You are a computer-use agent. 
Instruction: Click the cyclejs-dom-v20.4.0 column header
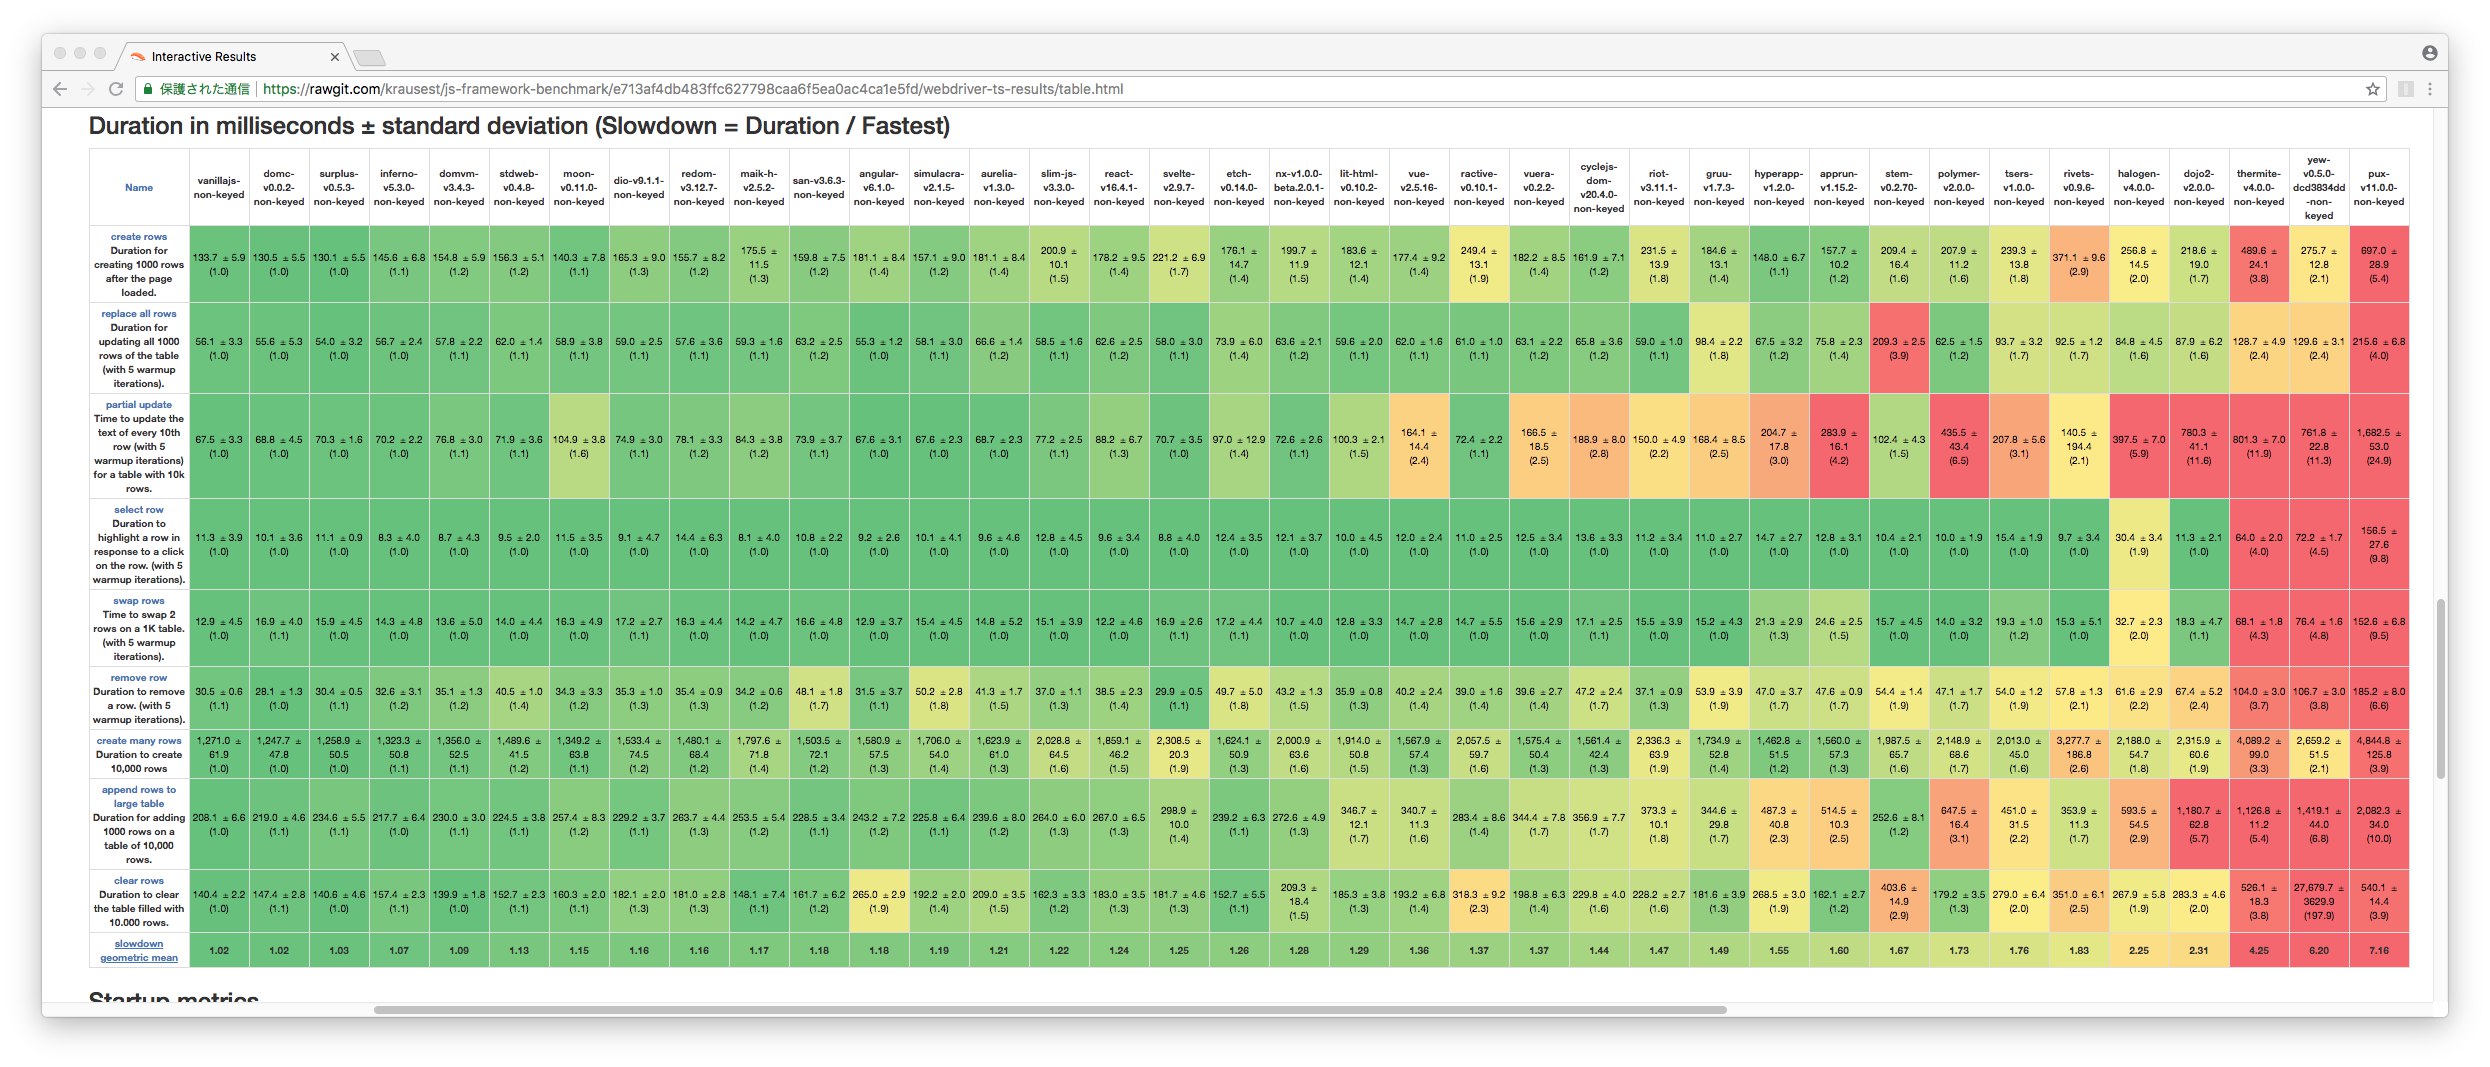(x=1599, y=188)
